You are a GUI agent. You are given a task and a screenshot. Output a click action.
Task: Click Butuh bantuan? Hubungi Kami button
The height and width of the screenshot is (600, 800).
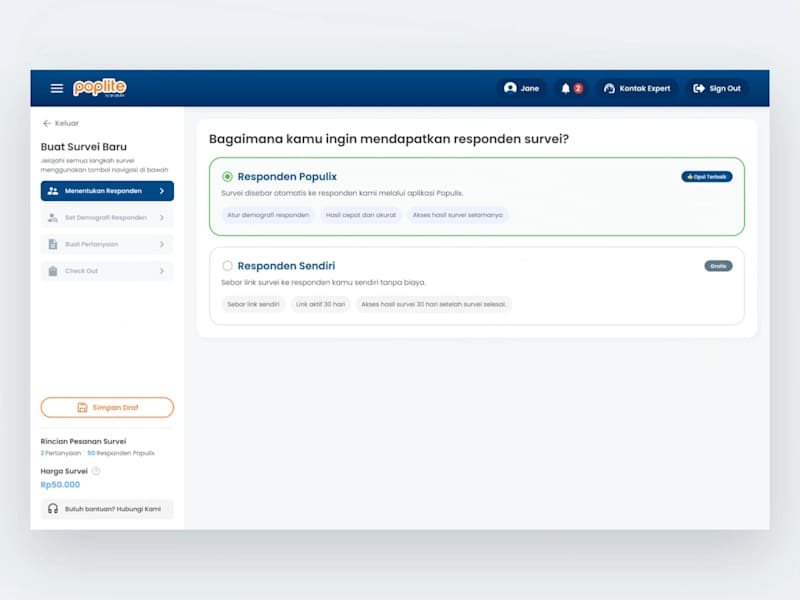point(107,509)
